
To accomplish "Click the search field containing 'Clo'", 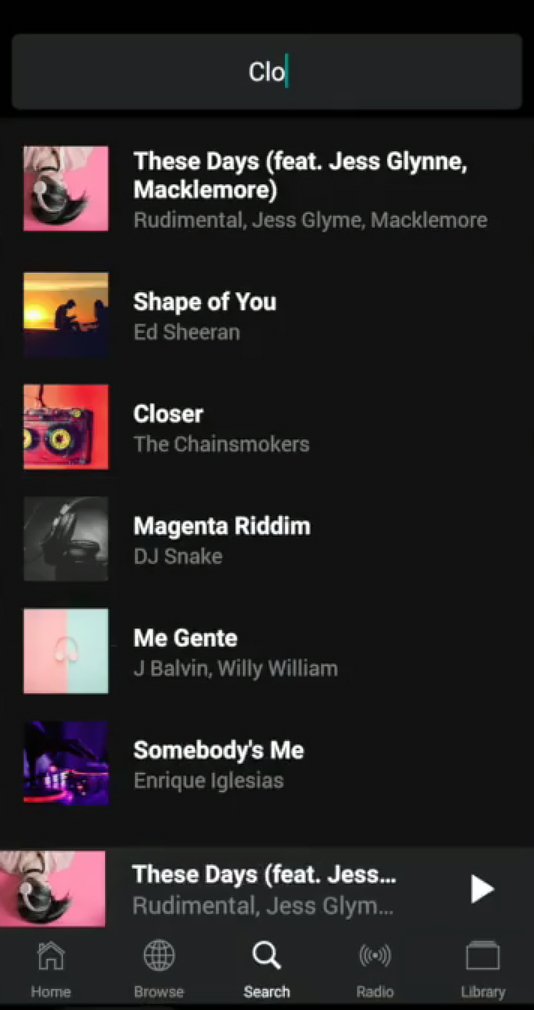I will pos(267,71).
